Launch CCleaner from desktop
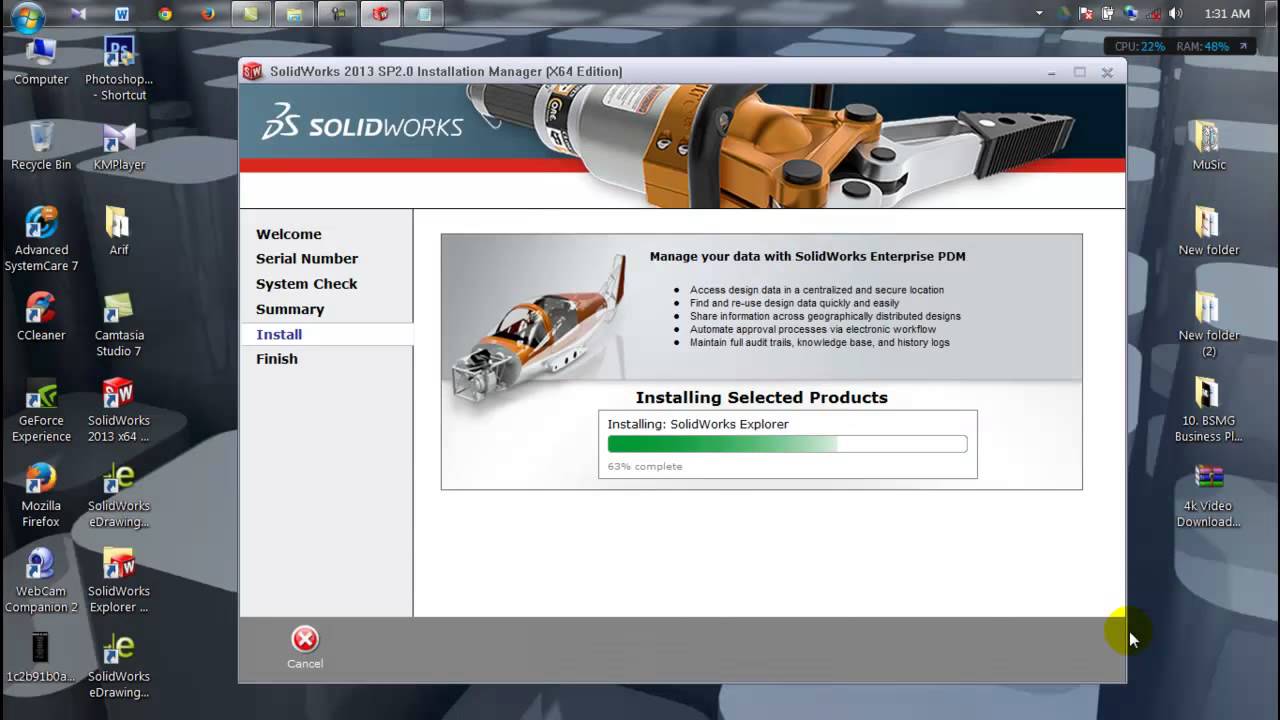 click(41, 317)
